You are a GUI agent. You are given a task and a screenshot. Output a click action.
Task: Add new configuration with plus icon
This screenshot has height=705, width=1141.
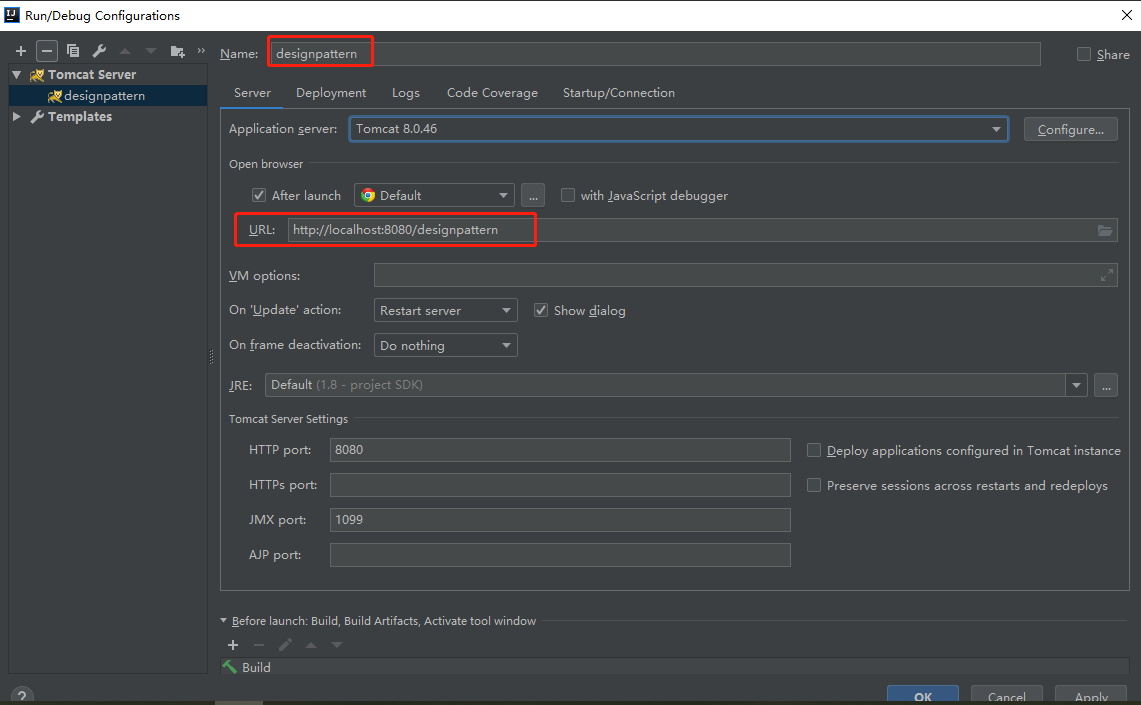pos(21,51)
